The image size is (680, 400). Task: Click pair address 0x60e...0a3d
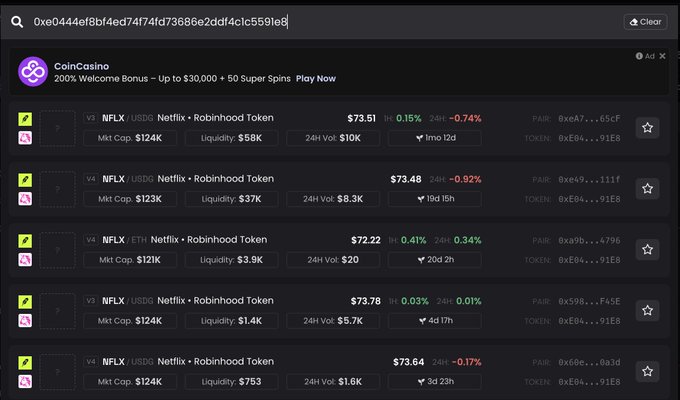(x=589, y=362)
